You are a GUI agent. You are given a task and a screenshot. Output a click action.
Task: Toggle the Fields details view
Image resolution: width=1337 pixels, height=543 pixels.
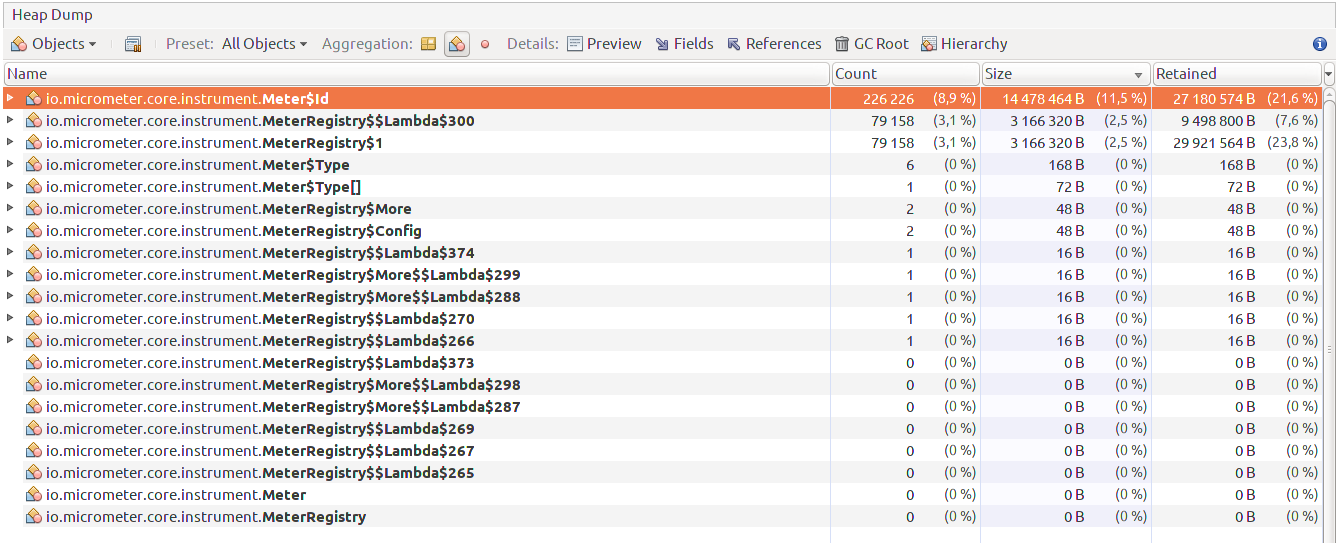click(x=684, y=44)
